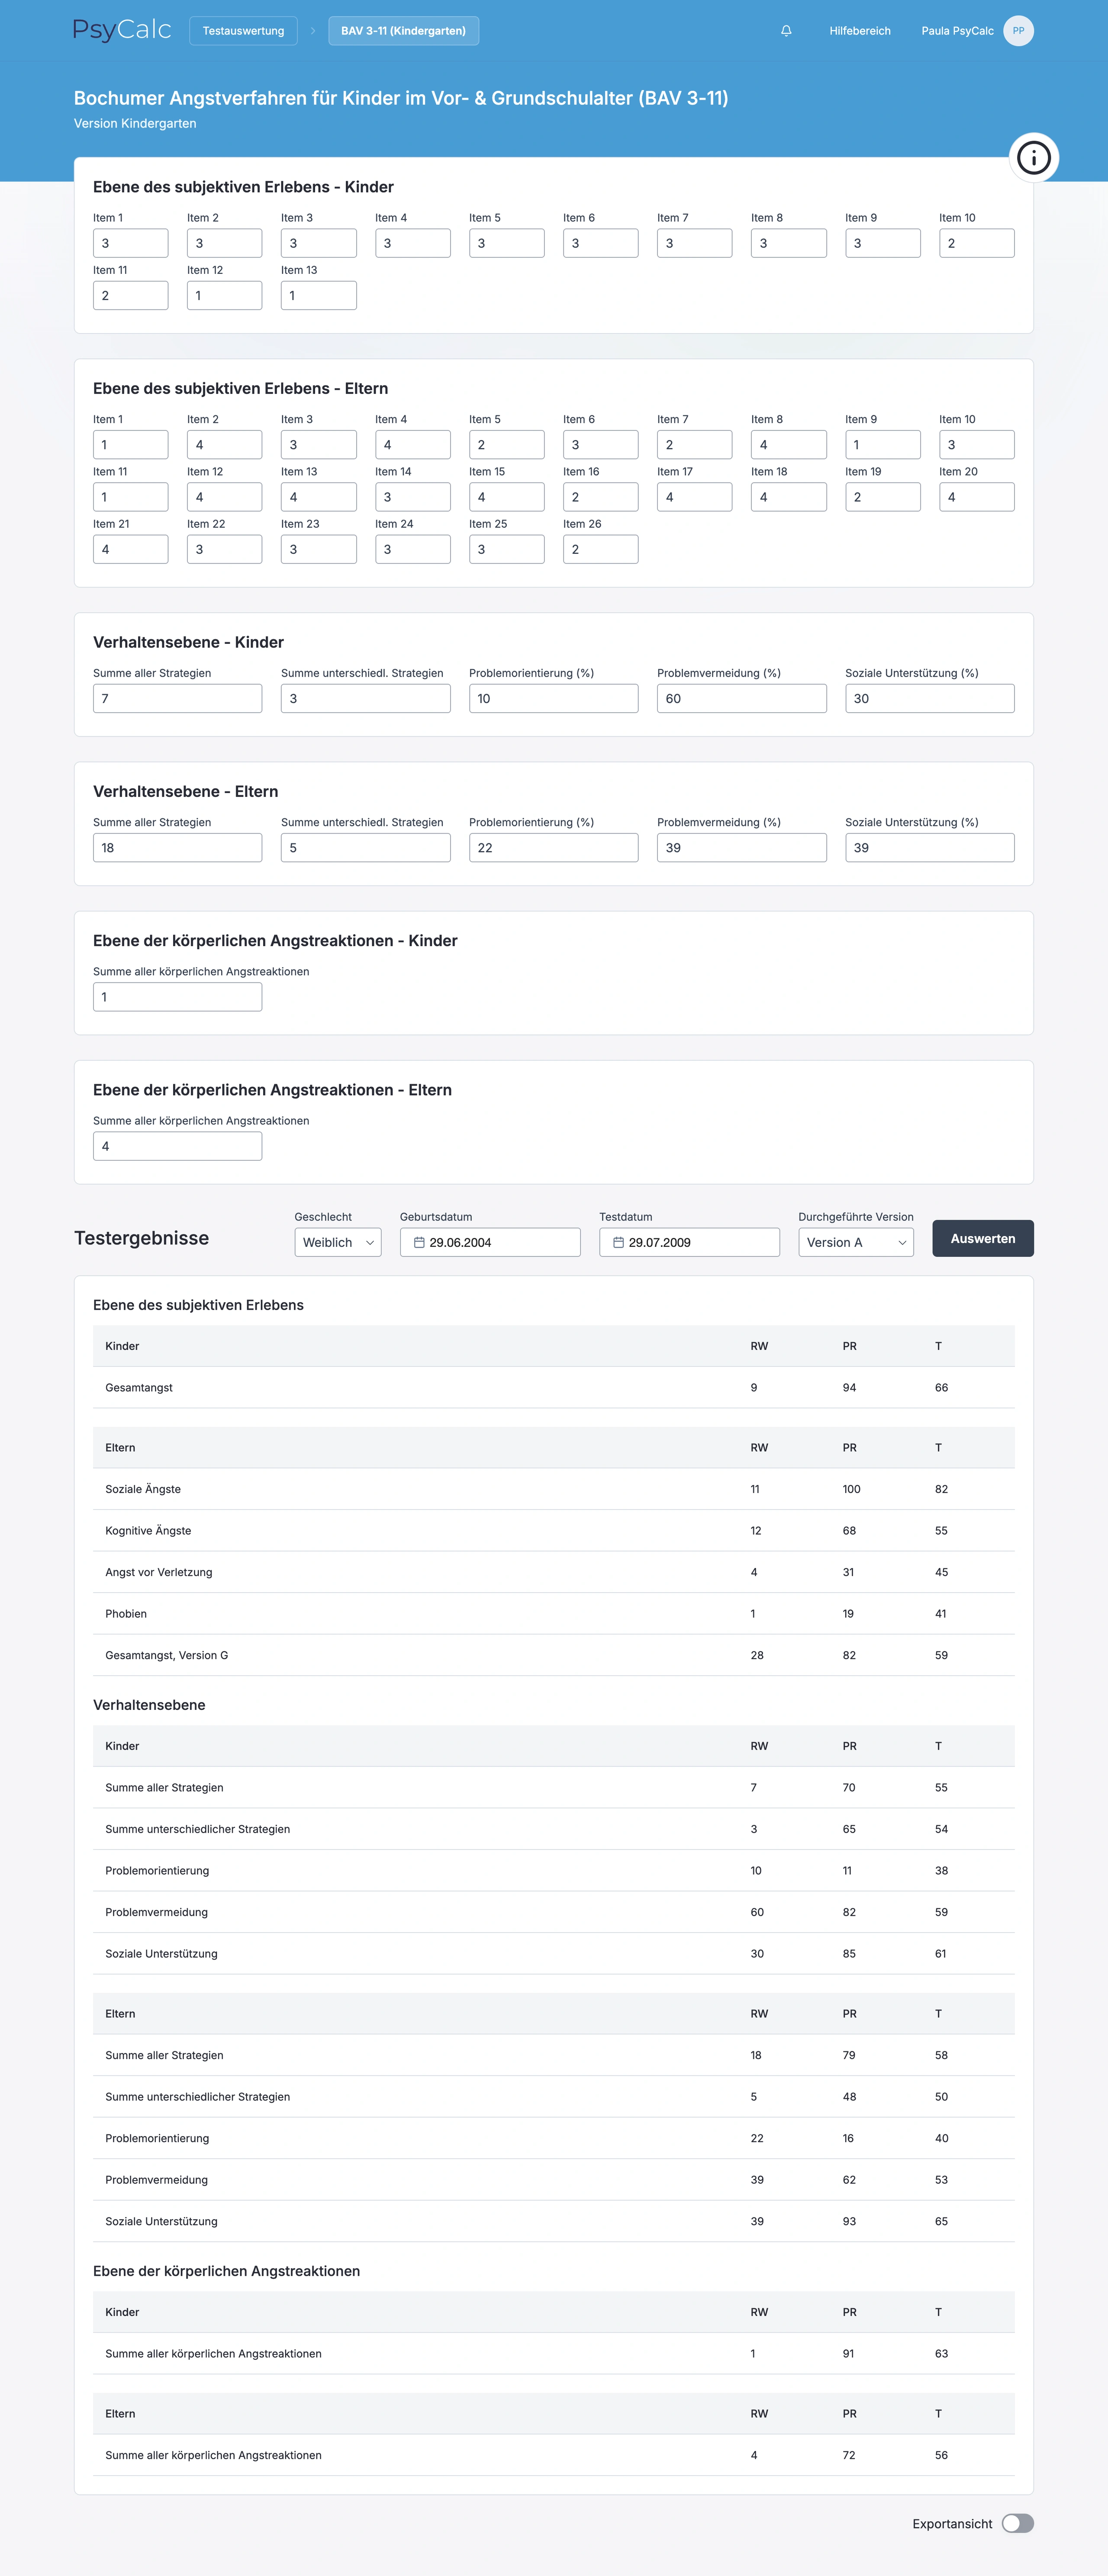
Task: Click the round info icon button
Action: coord(1033,158)
